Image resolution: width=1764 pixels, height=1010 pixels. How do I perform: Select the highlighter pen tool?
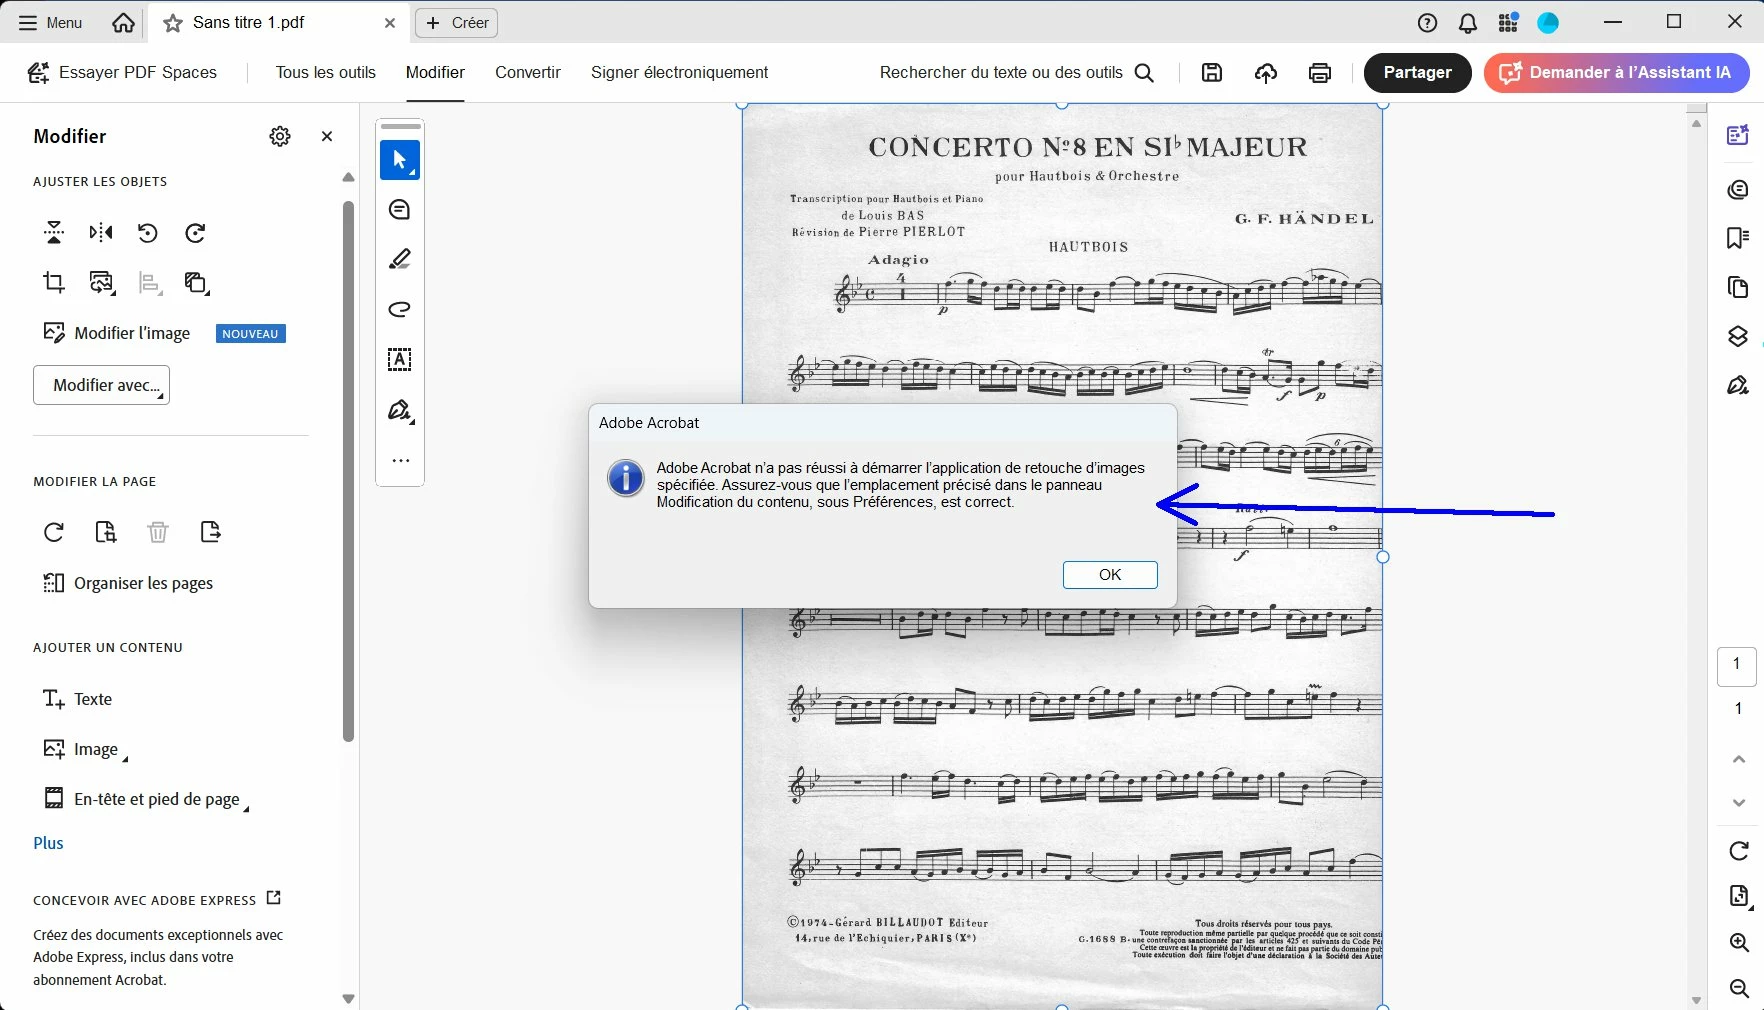[400, 260]
